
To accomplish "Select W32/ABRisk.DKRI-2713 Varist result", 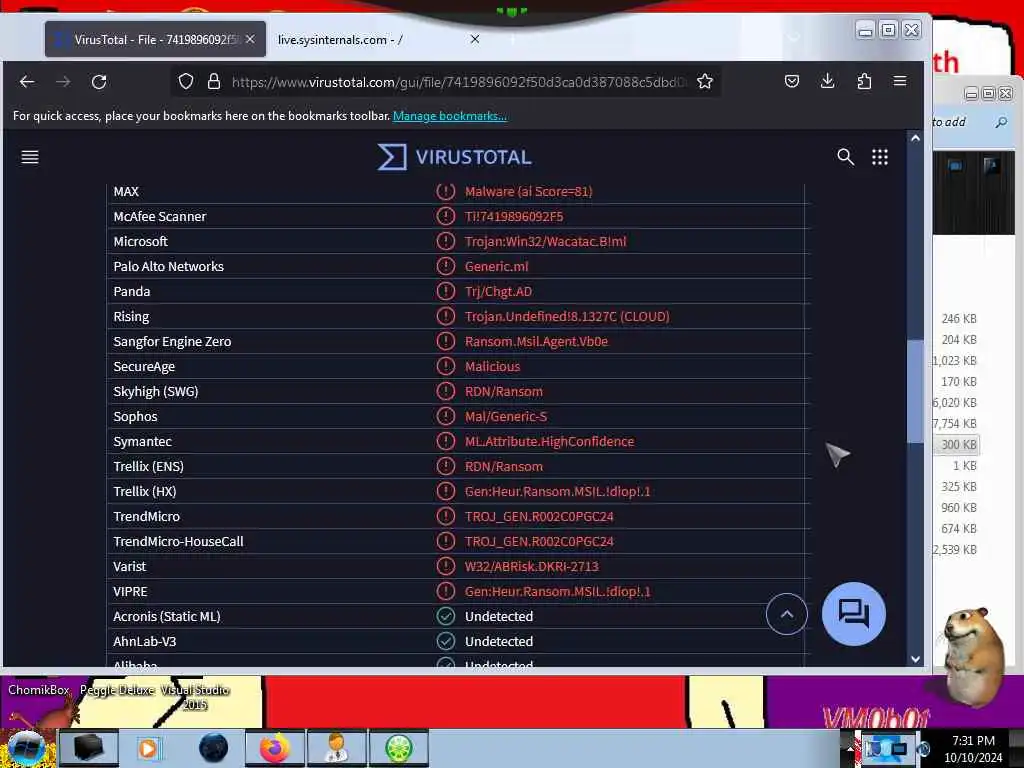I will pos(532,566).
